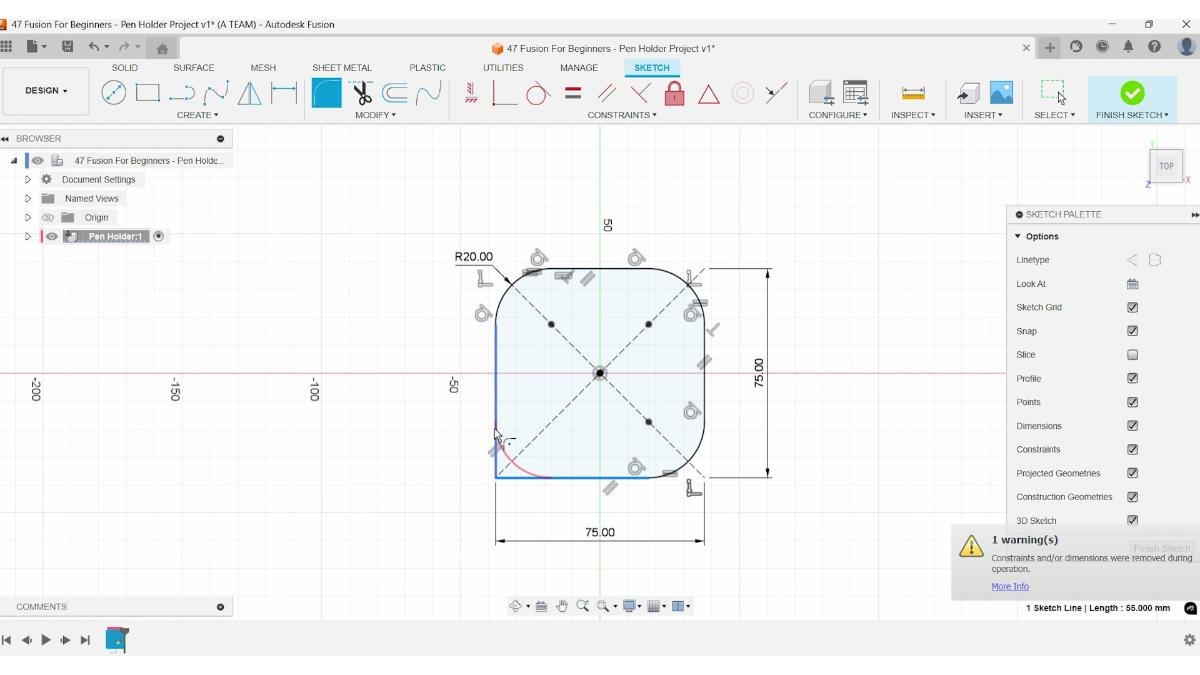Enable the Slice option

(x=1132, y=354)
